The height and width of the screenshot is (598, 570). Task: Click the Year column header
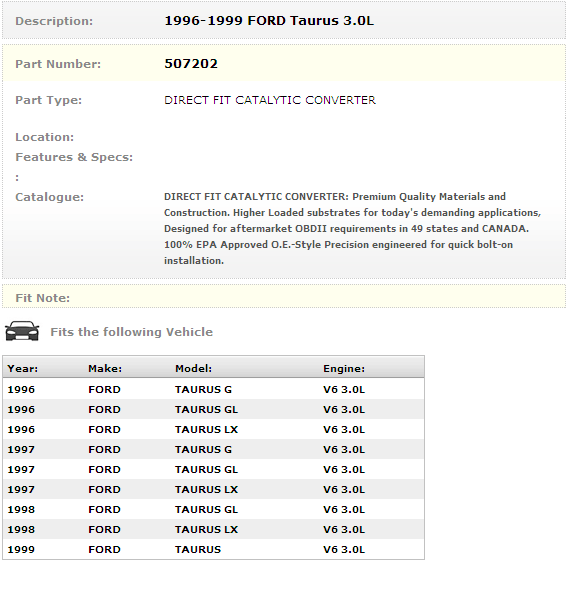(x=23, y=368)
